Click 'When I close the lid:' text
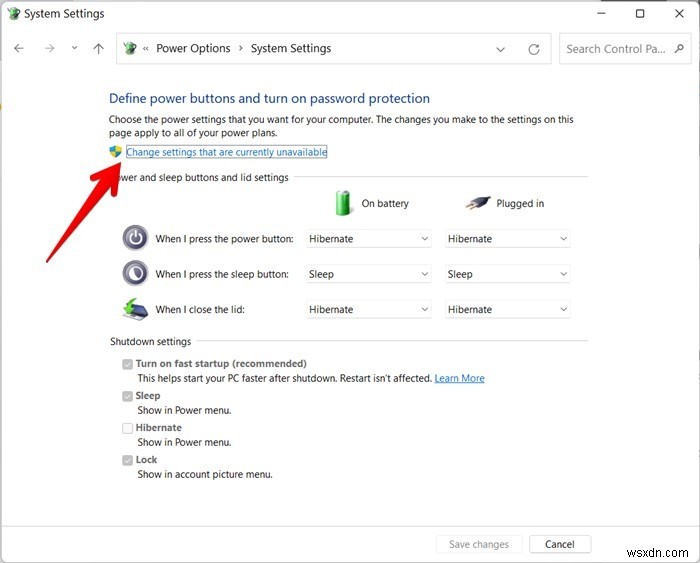 (x=200, y=309)
